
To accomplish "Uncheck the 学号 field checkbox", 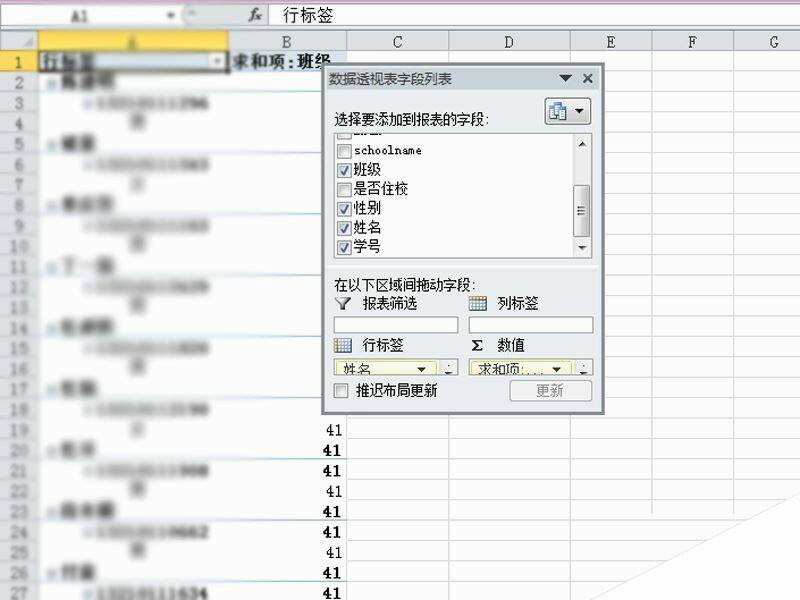I will coord(344,247).
